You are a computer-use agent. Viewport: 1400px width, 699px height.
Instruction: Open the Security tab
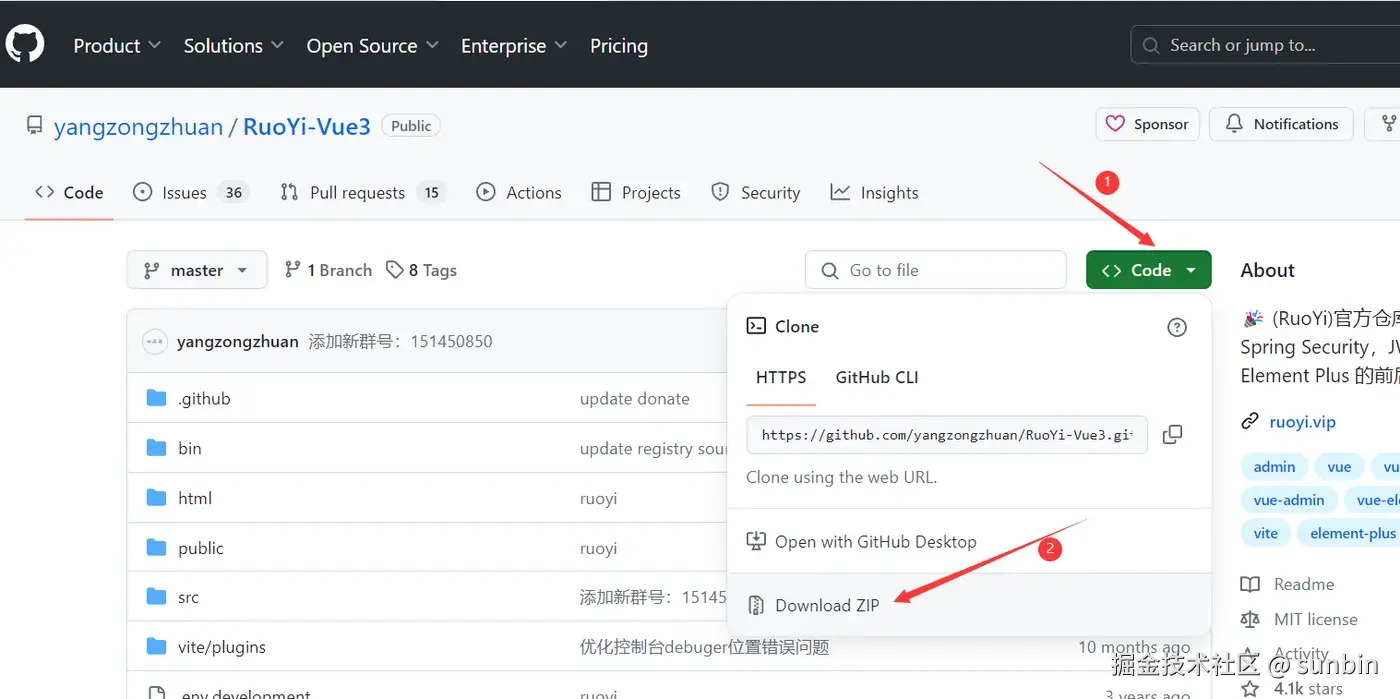[x=755, y=193]
